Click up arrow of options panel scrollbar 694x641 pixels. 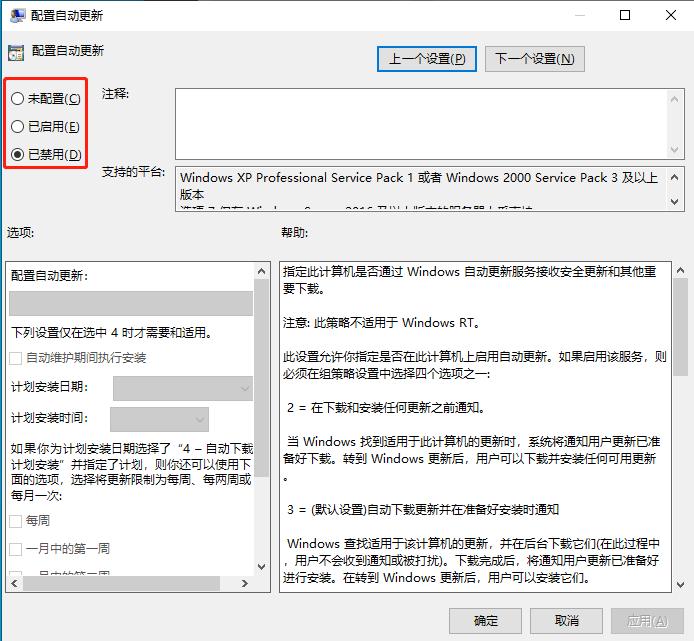point(262,271)
